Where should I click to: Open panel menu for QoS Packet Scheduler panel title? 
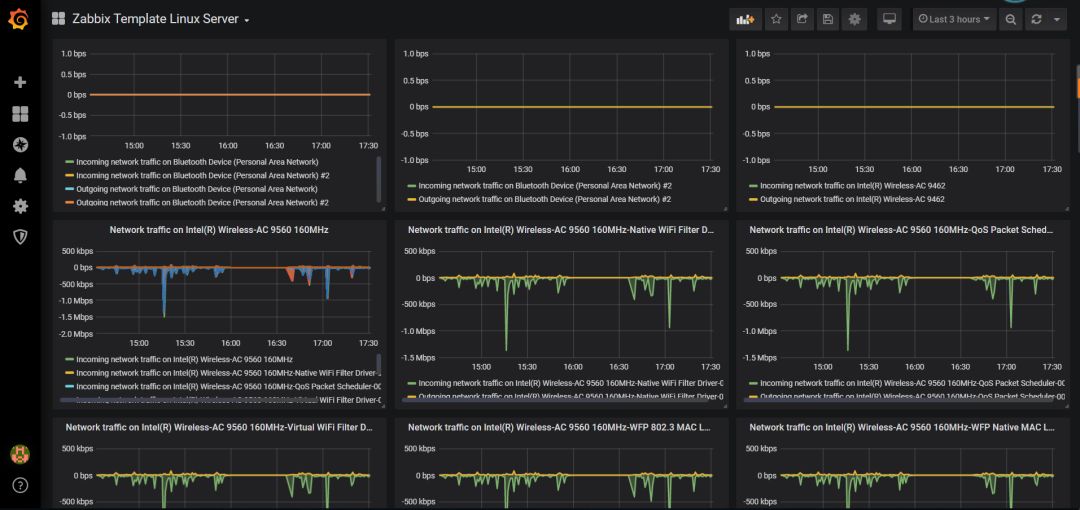[902, 230]
